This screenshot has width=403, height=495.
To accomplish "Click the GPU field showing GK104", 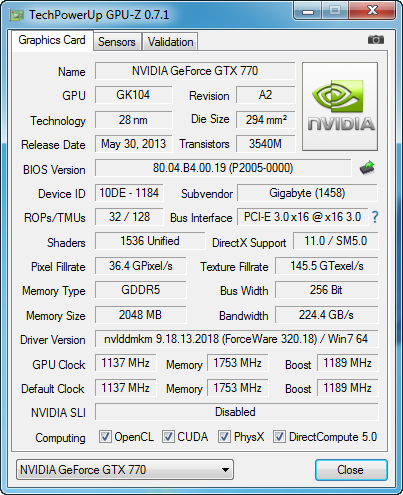I will click(x=133, y=95).
